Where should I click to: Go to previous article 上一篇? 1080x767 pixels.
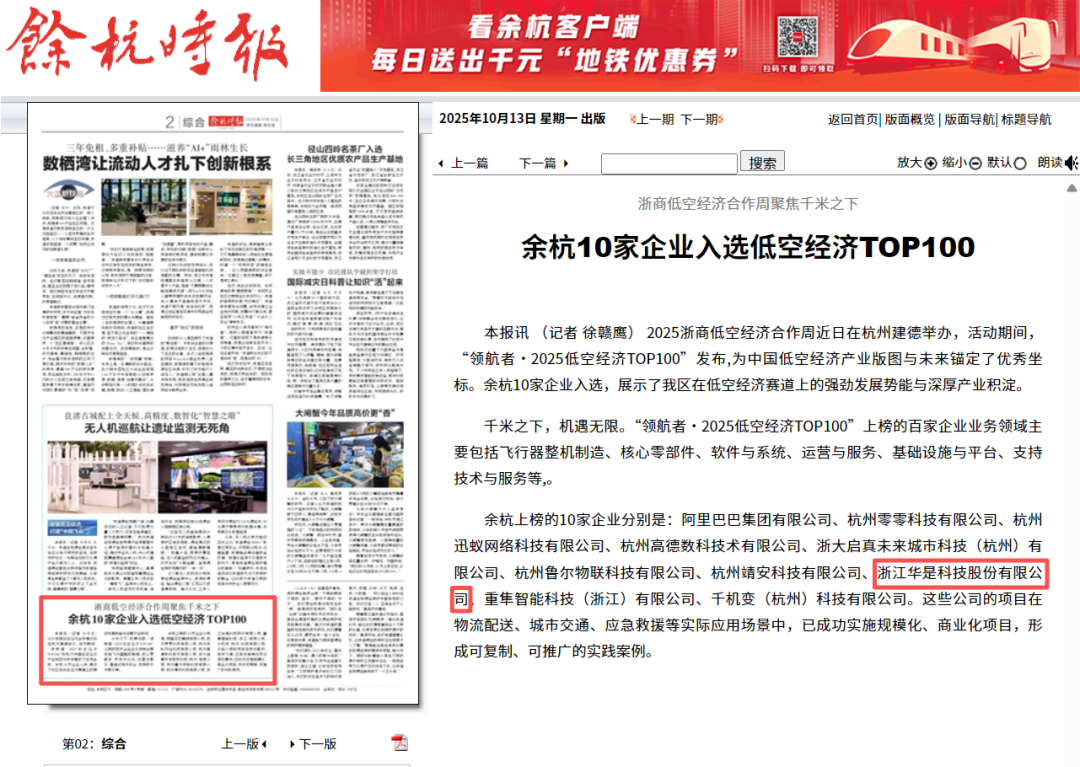[469, 163]
